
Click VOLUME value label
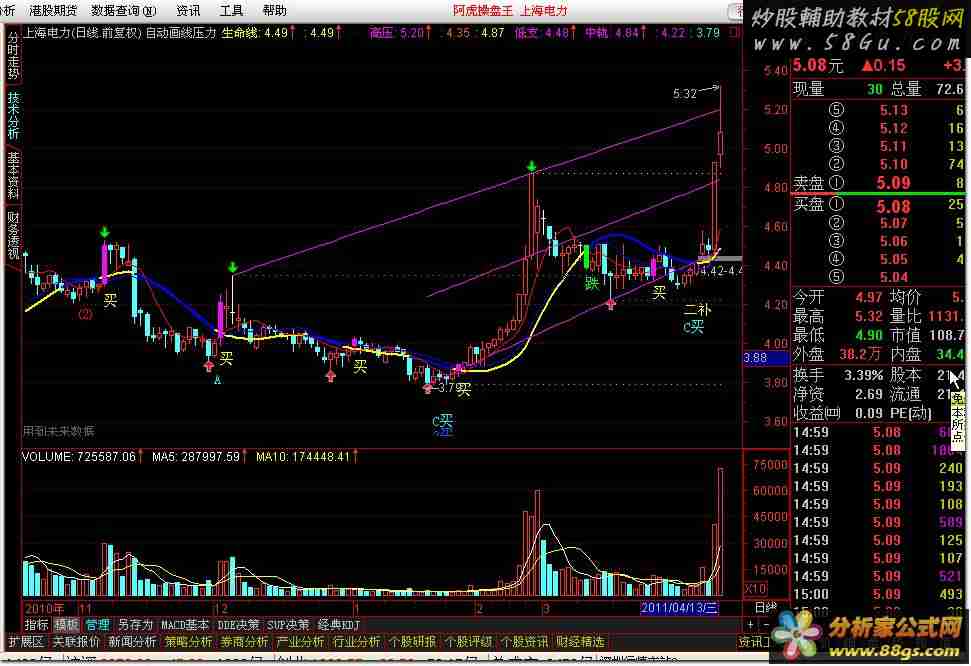pos(81,457)
